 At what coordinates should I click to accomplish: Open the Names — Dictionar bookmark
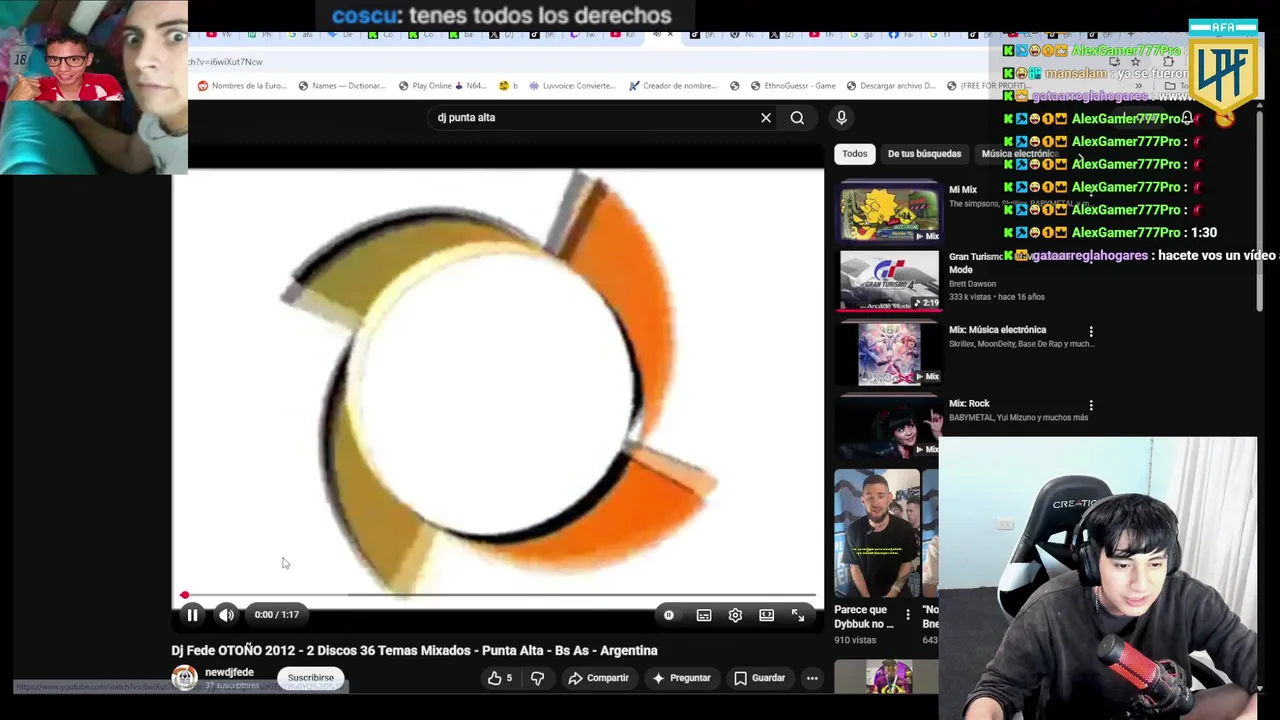coord(341,86)
